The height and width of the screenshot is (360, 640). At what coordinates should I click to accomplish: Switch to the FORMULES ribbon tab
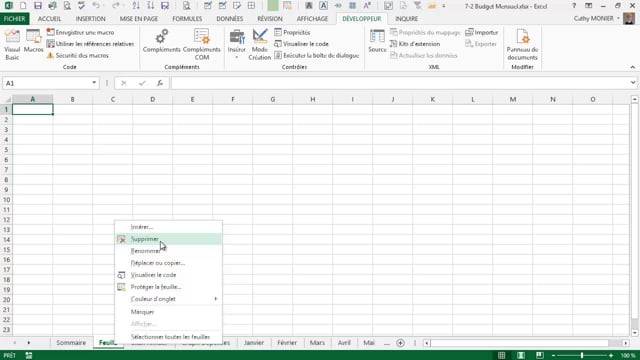[187, 19]
